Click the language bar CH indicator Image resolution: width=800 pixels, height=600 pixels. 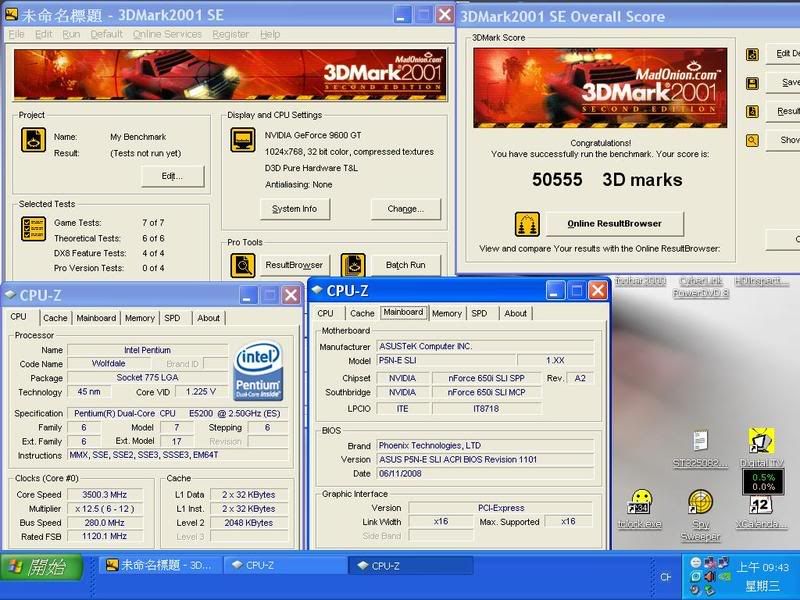665,577
